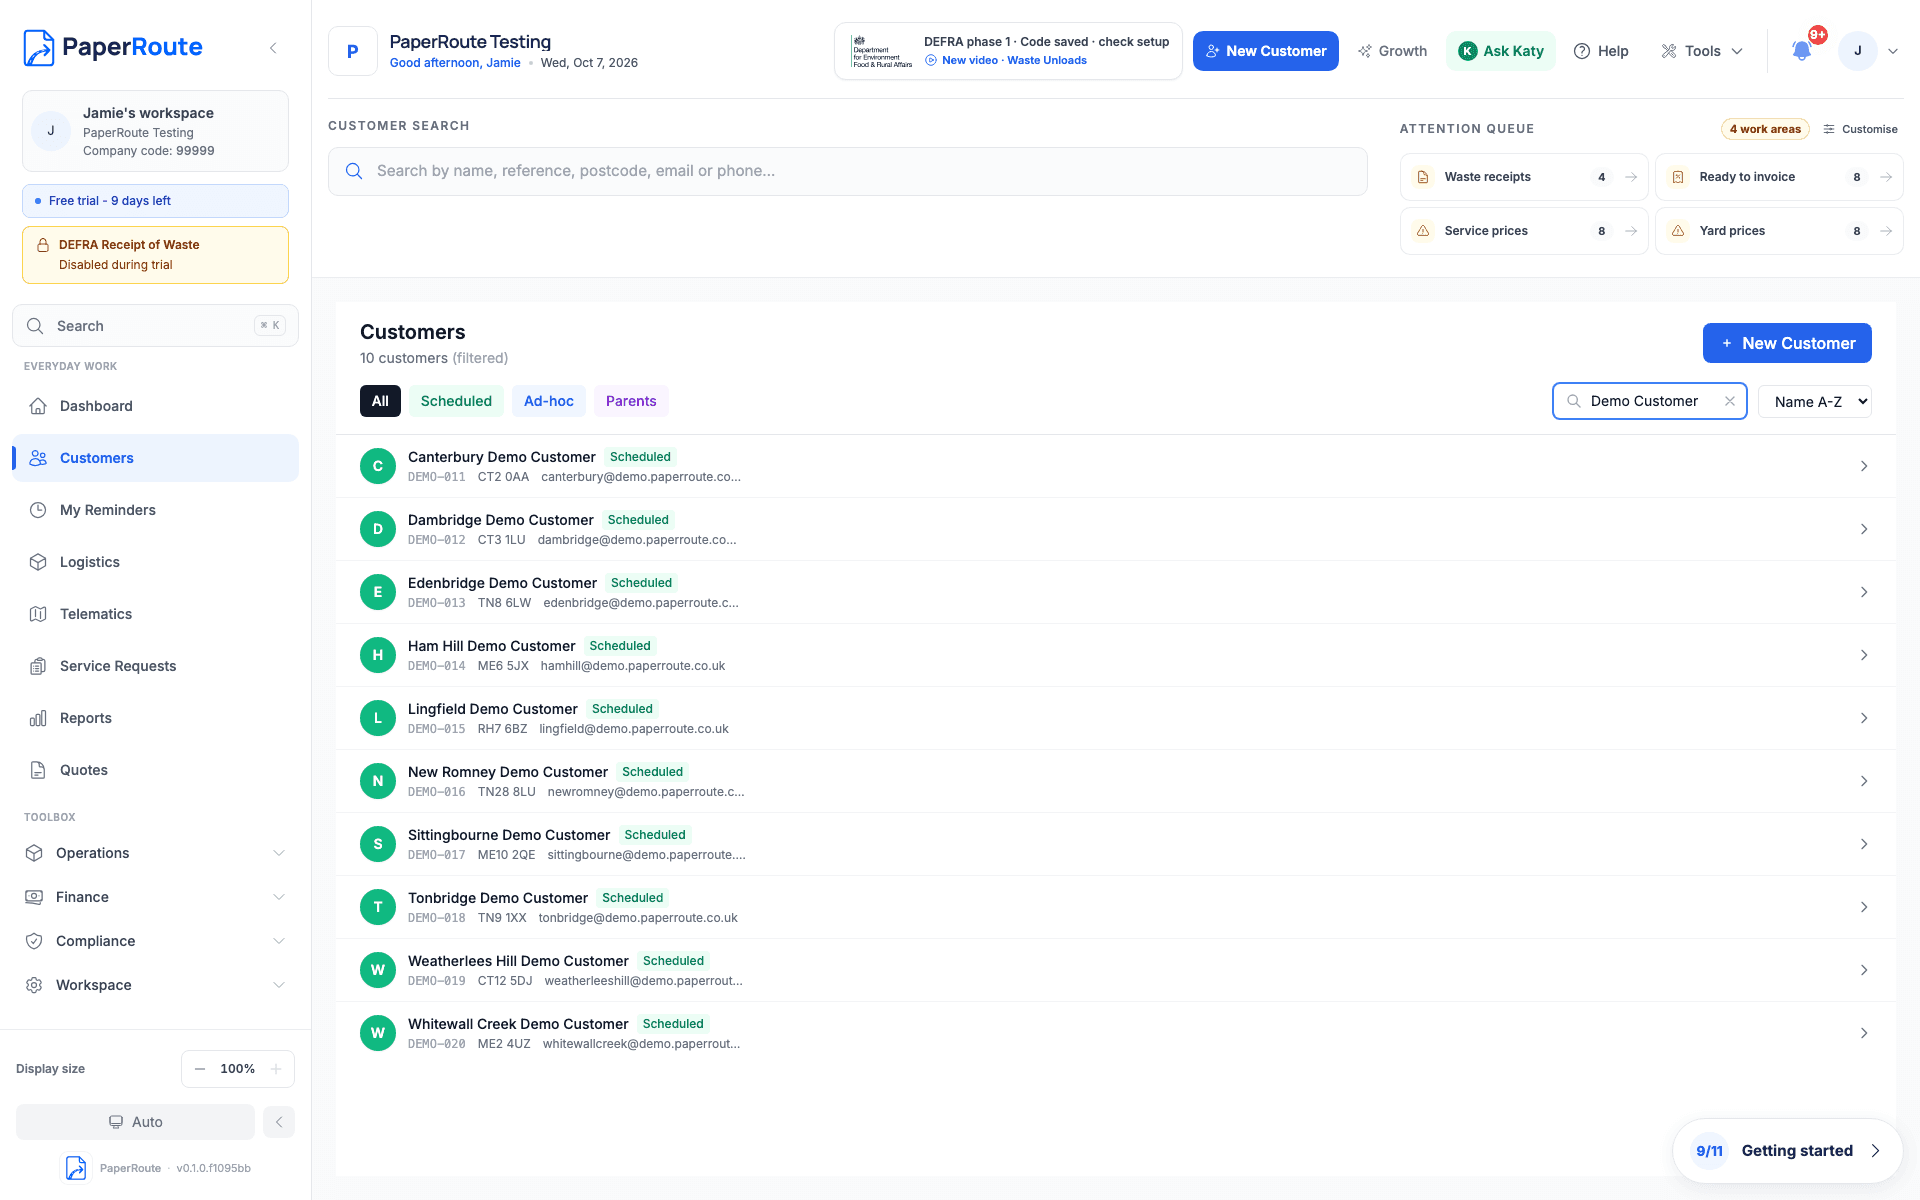Increase display size with plus

click(276, 1069)
